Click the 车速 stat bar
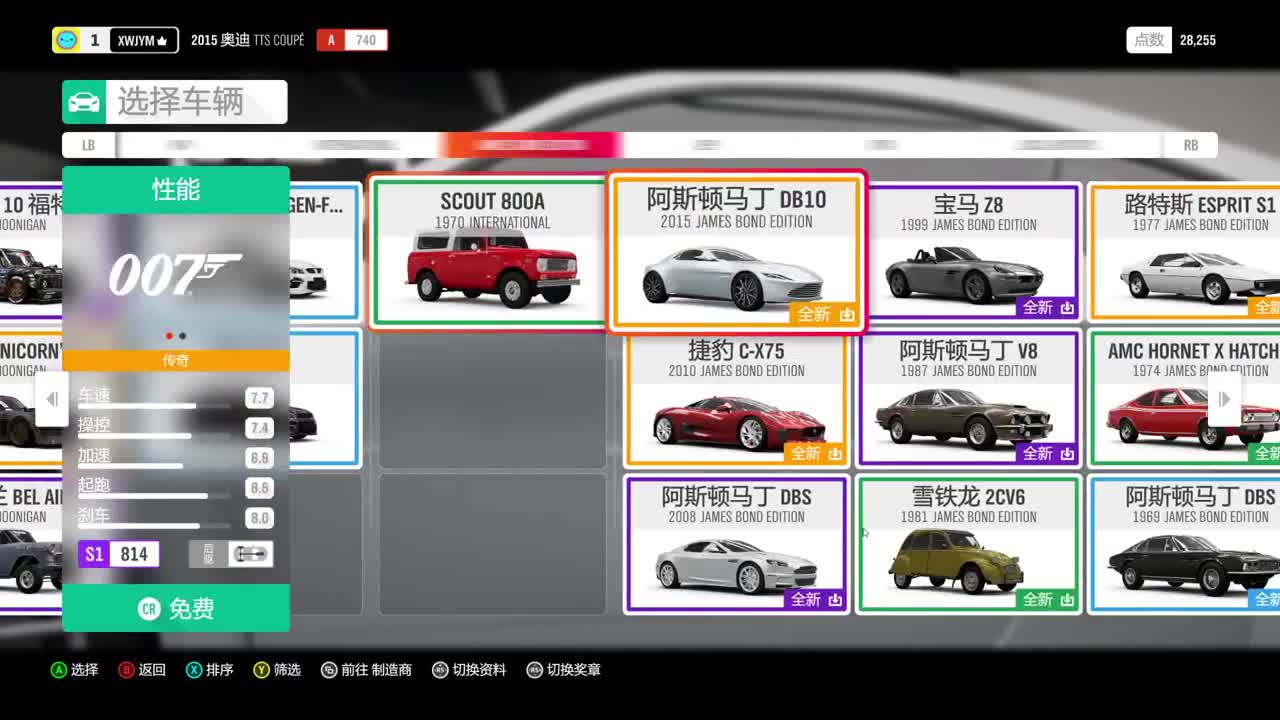 154,406
